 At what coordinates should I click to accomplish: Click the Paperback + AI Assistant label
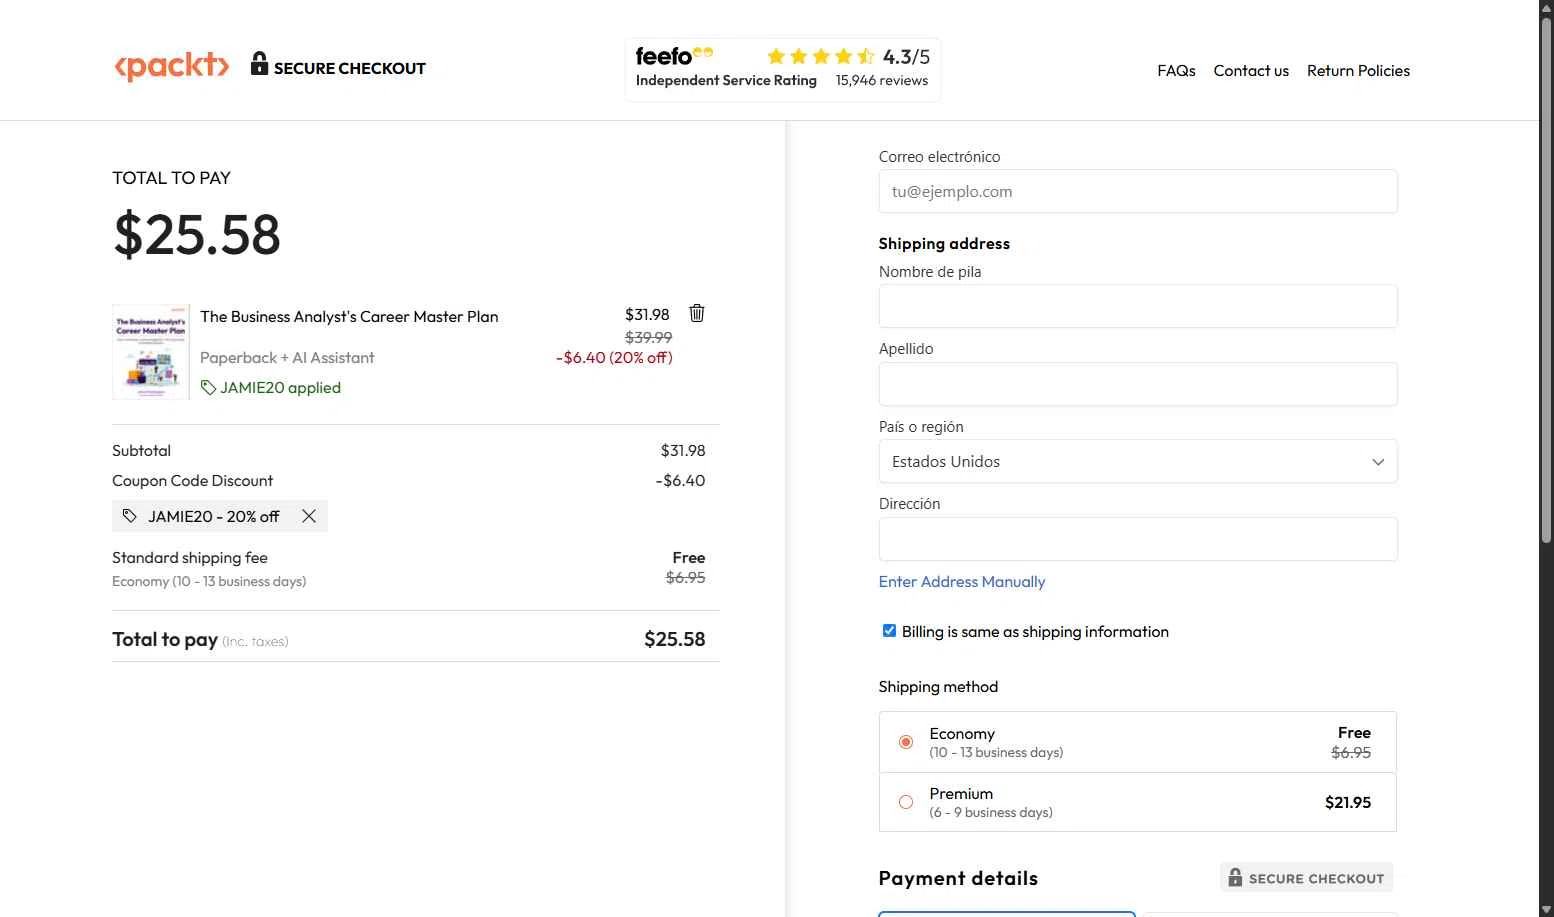click(x=287, y=357)
